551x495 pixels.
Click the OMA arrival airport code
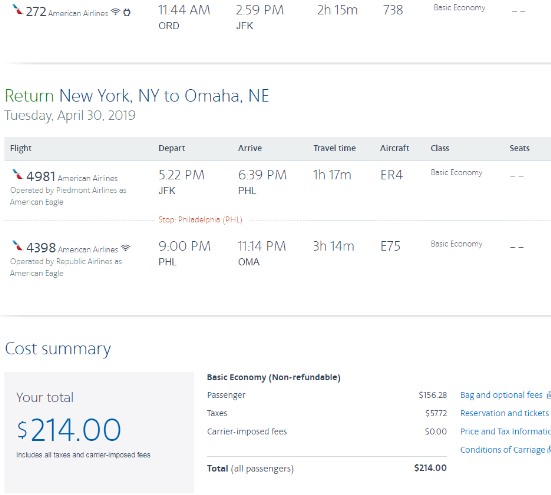(249, 262)
